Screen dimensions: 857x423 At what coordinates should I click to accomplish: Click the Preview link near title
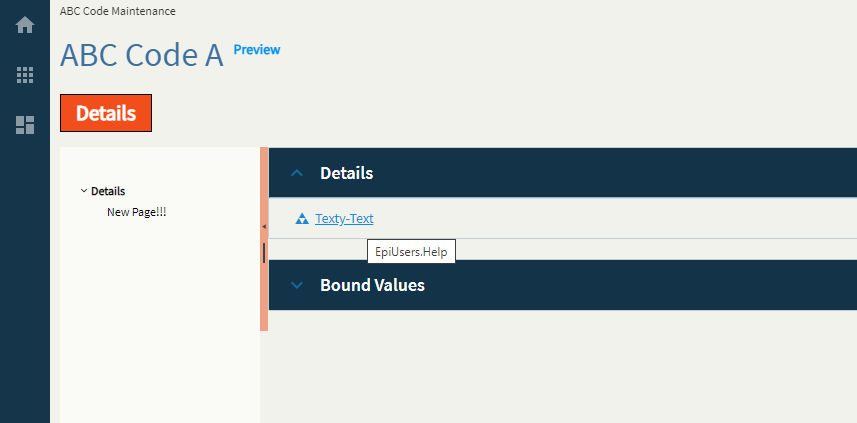[257, 50]
